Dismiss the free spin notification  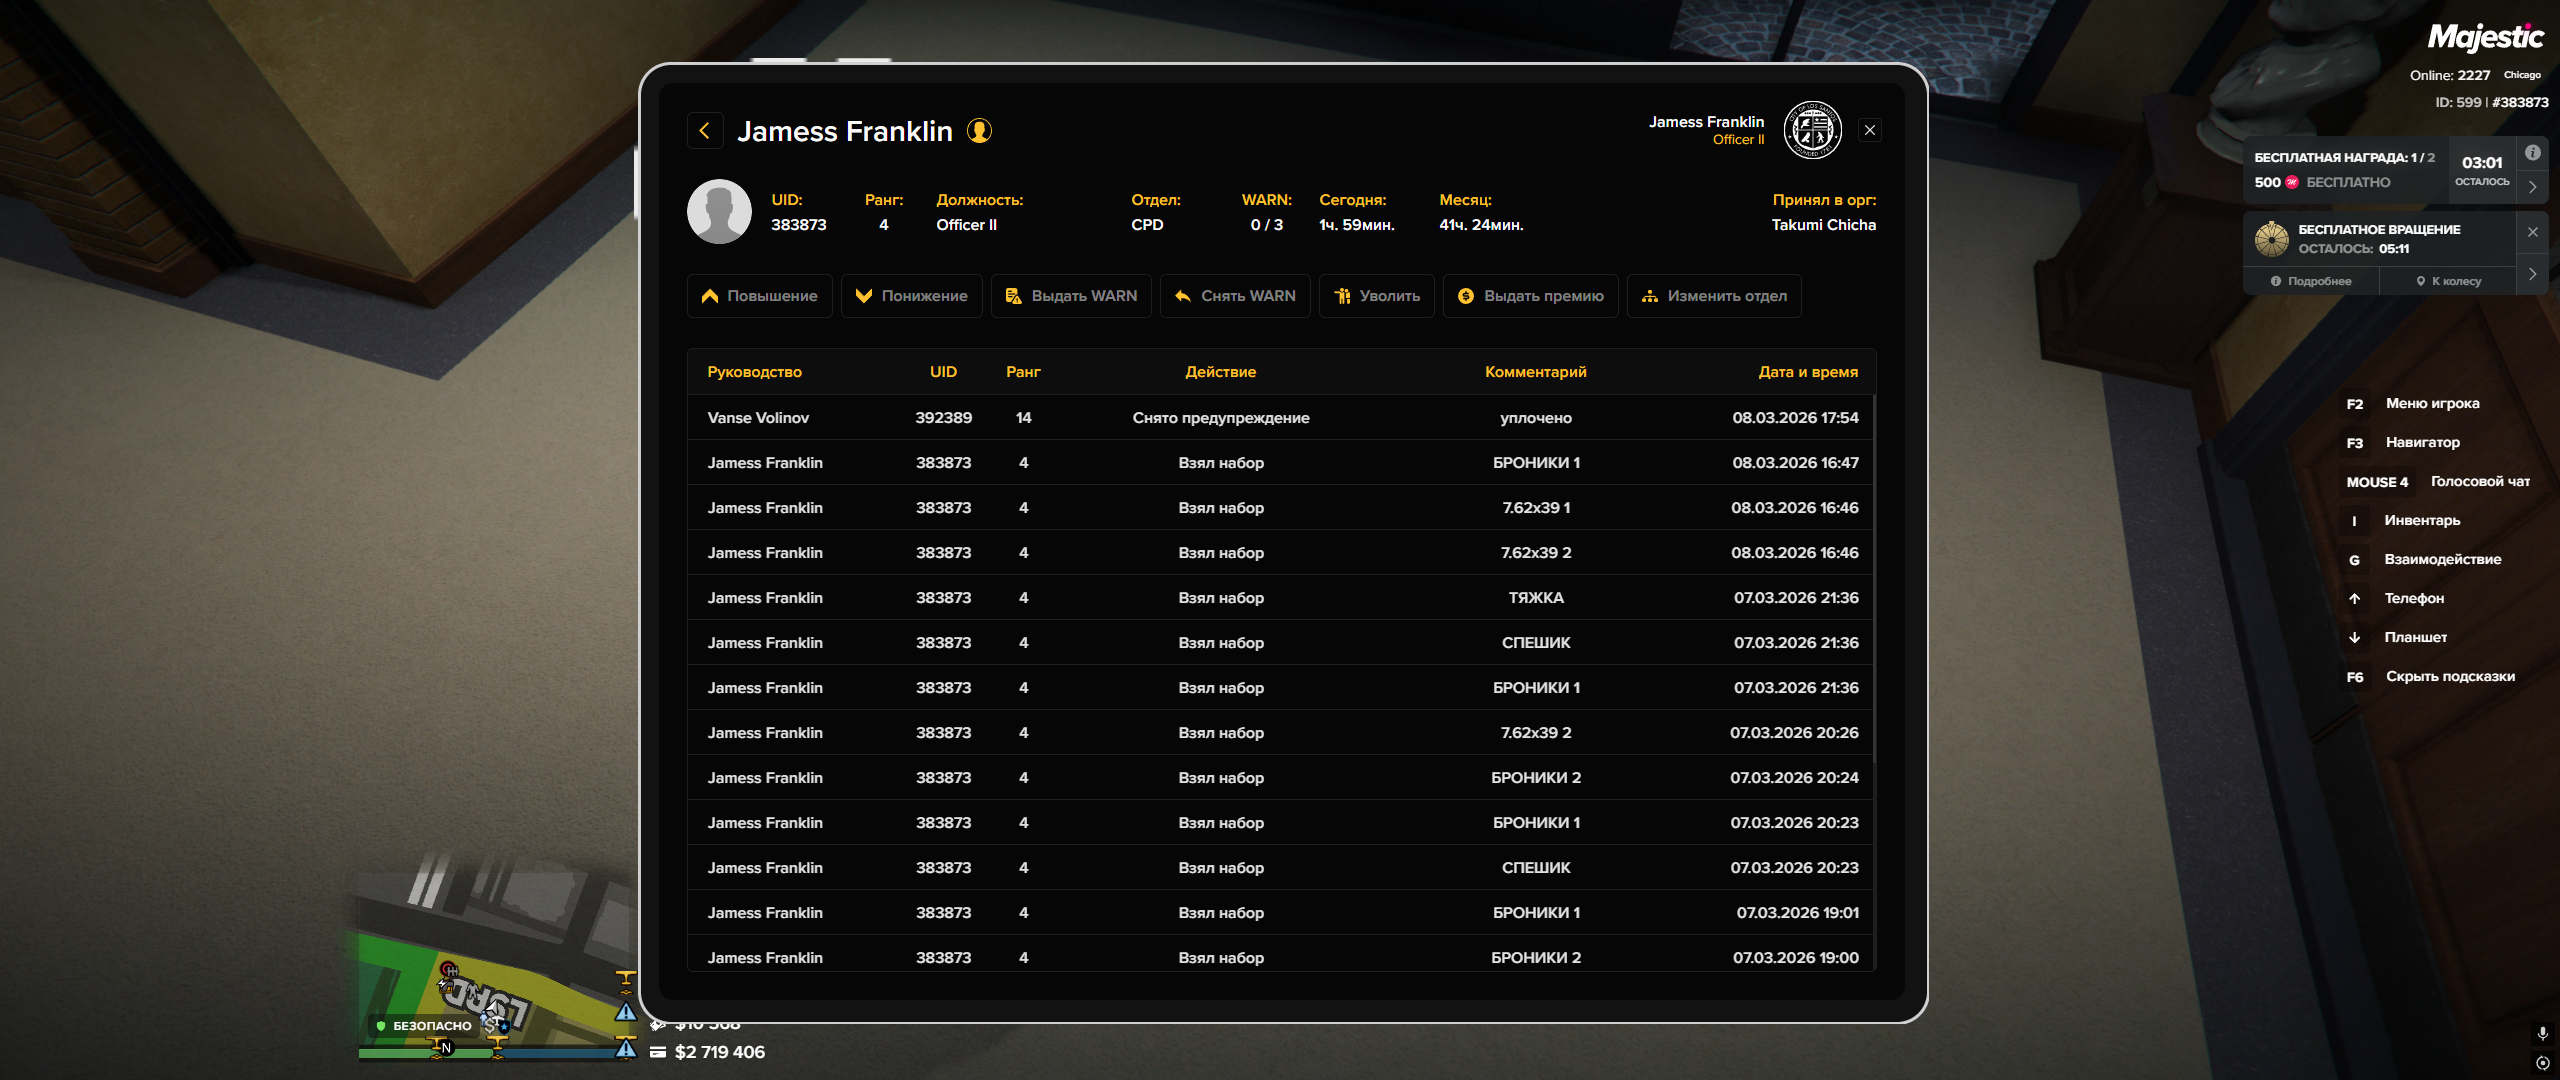click(x=2532, y=232)
